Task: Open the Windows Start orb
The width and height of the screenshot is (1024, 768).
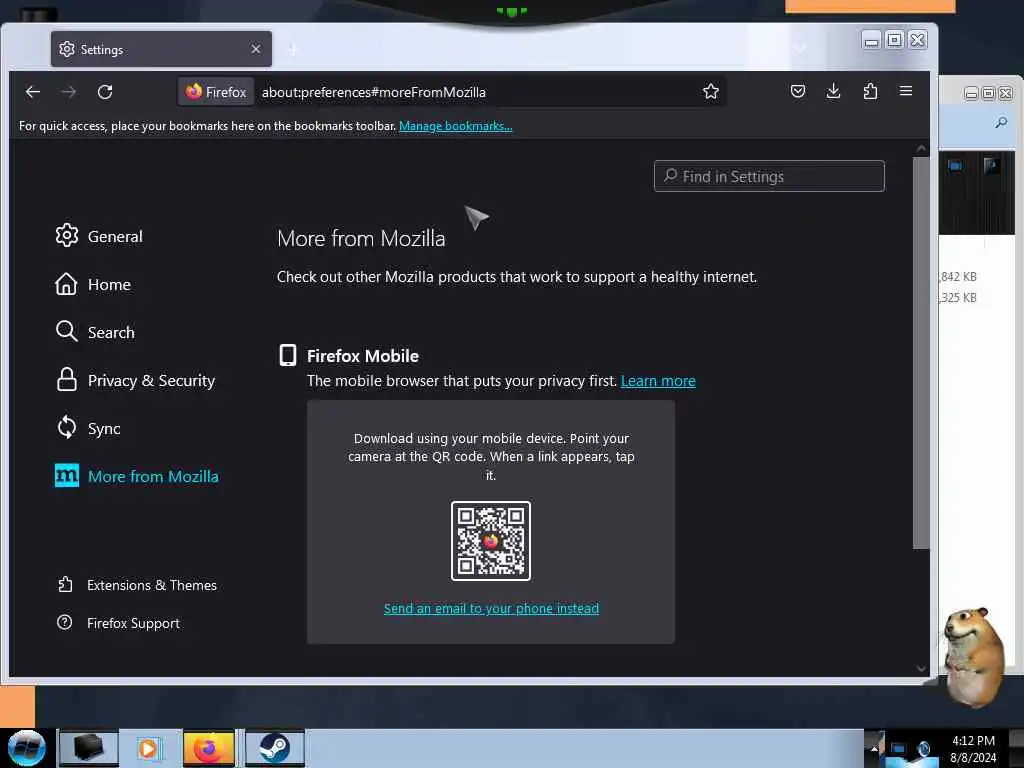Action: pos(27,748)
